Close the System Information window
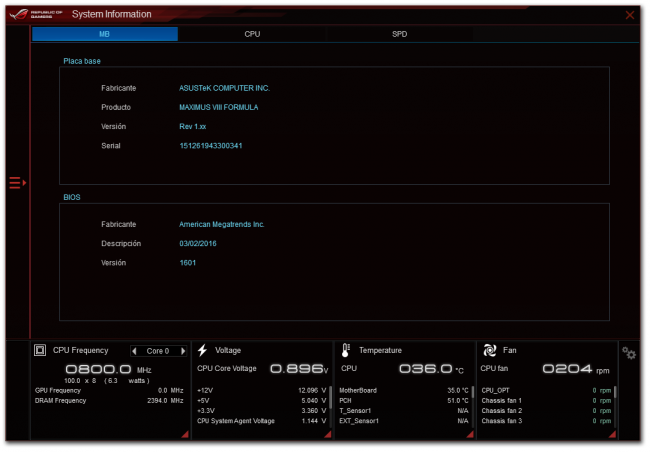 [x=629, y=15]
